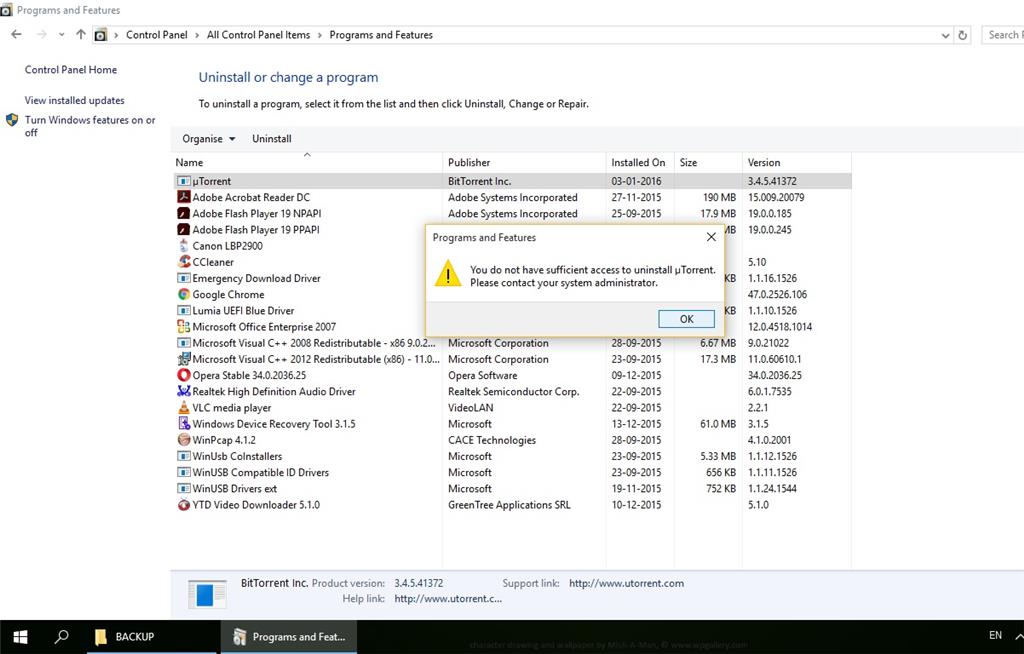Click the Lumia UEFI Blue Driver icon
The height and width of the screenshot is (654, 1024).
pyautogui.click(x=184, y=310)
